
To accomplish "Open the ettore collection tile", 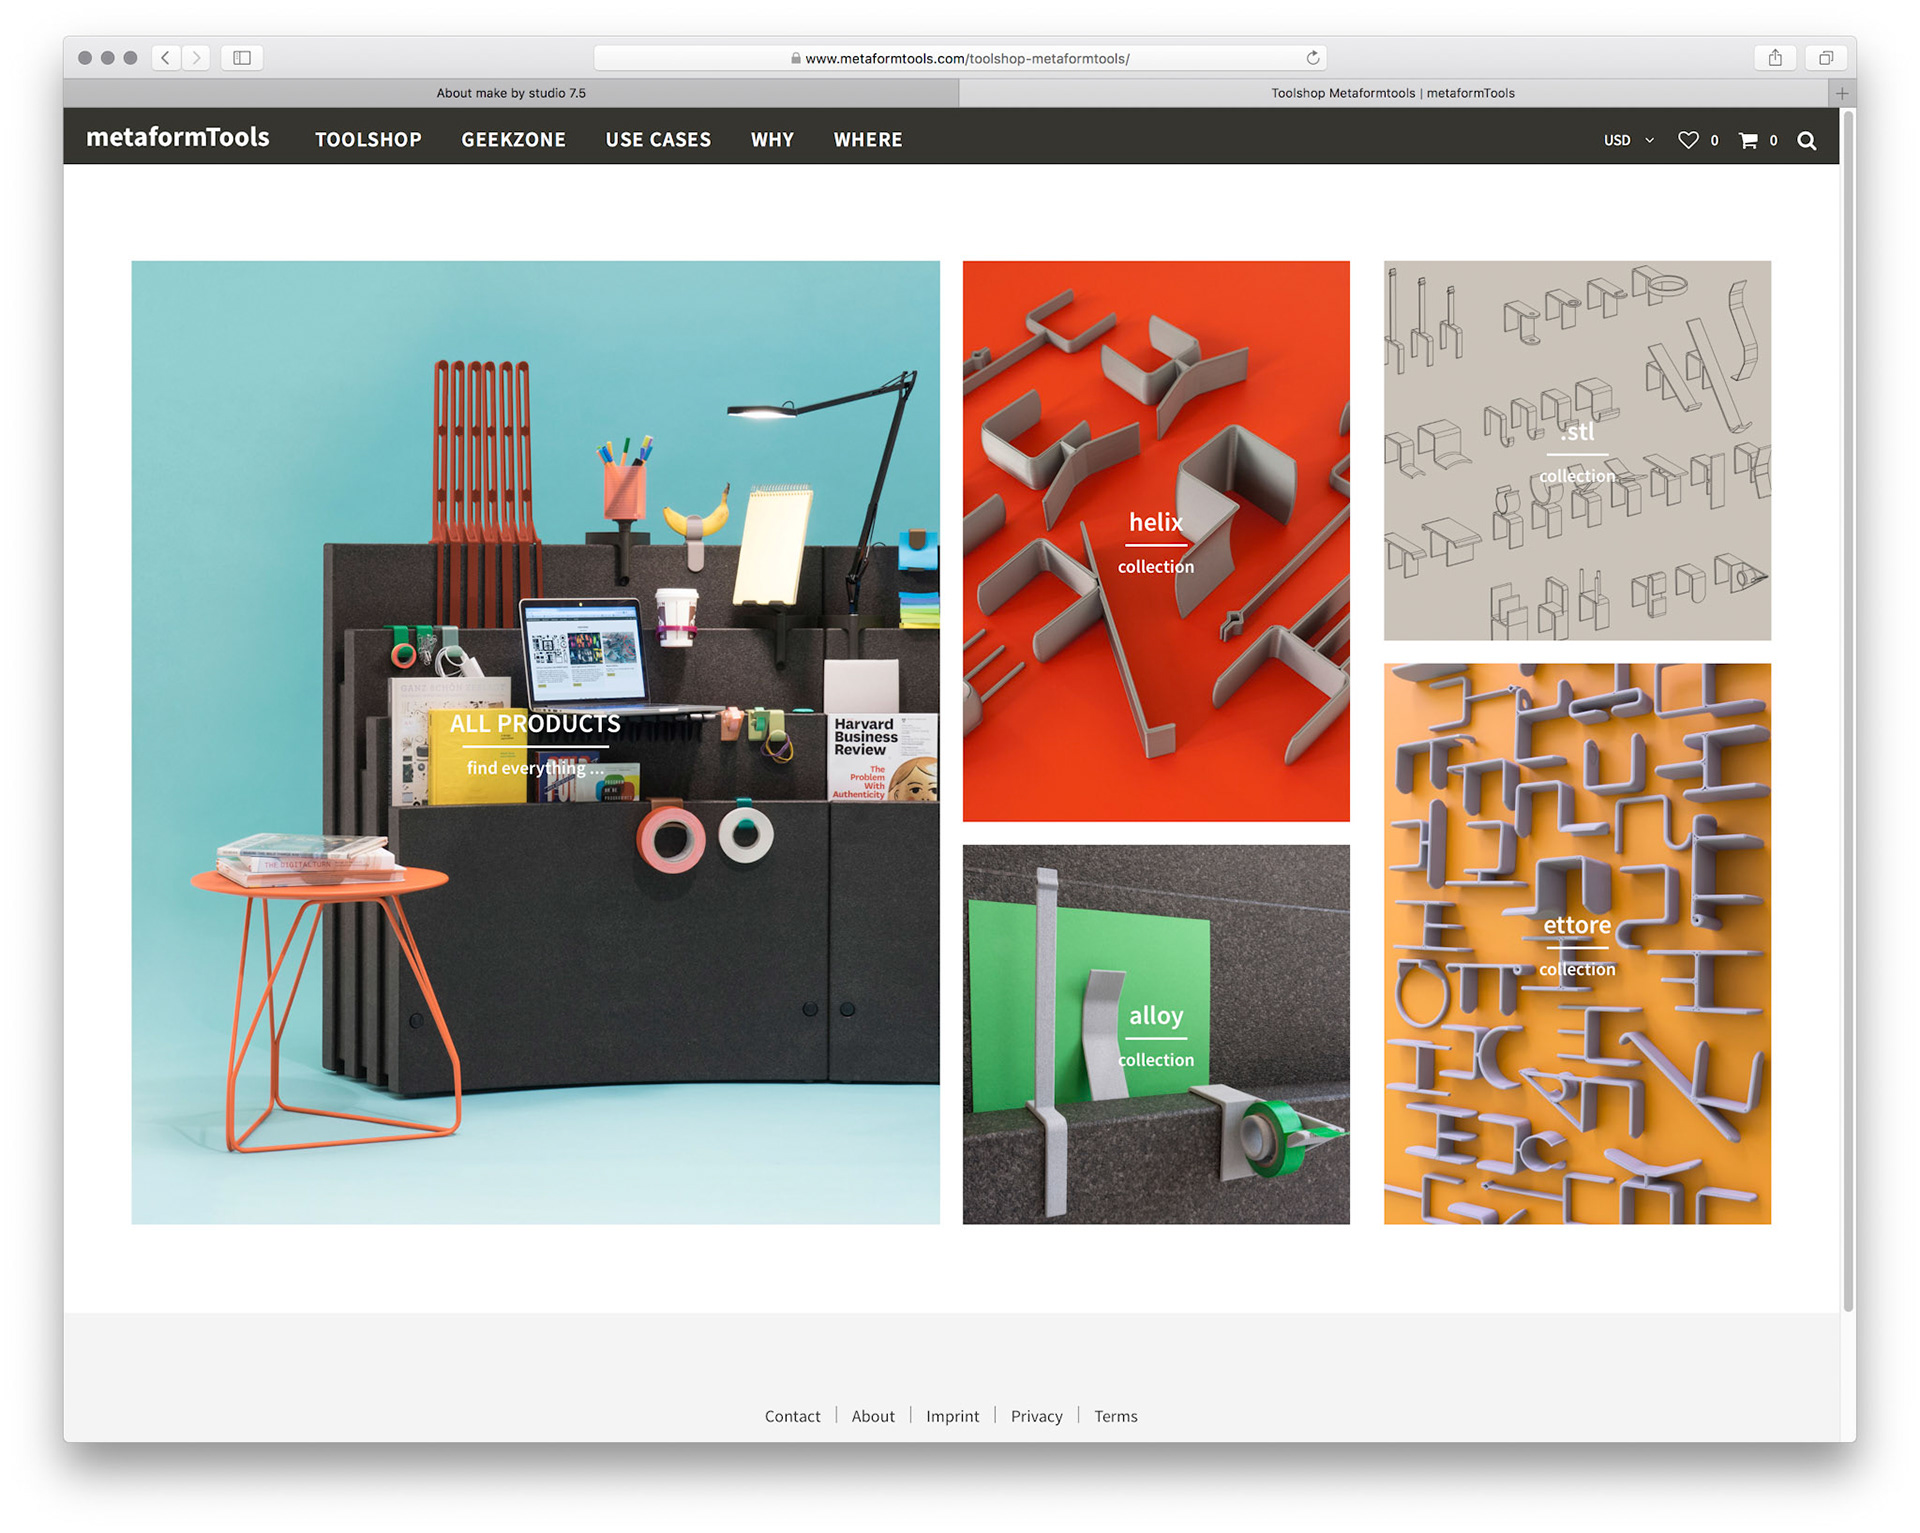I will 1576,943.
